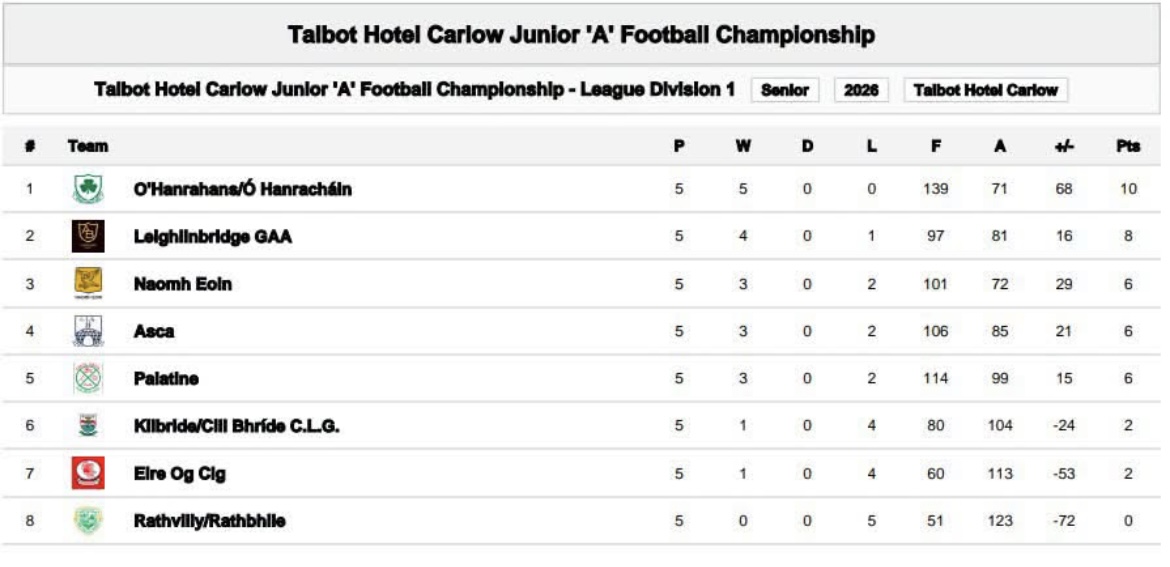Viewport: 1170px width, 567px height.
Task: Click the Naomh Eoin crest icon
Action: click(x=88, y=284)
